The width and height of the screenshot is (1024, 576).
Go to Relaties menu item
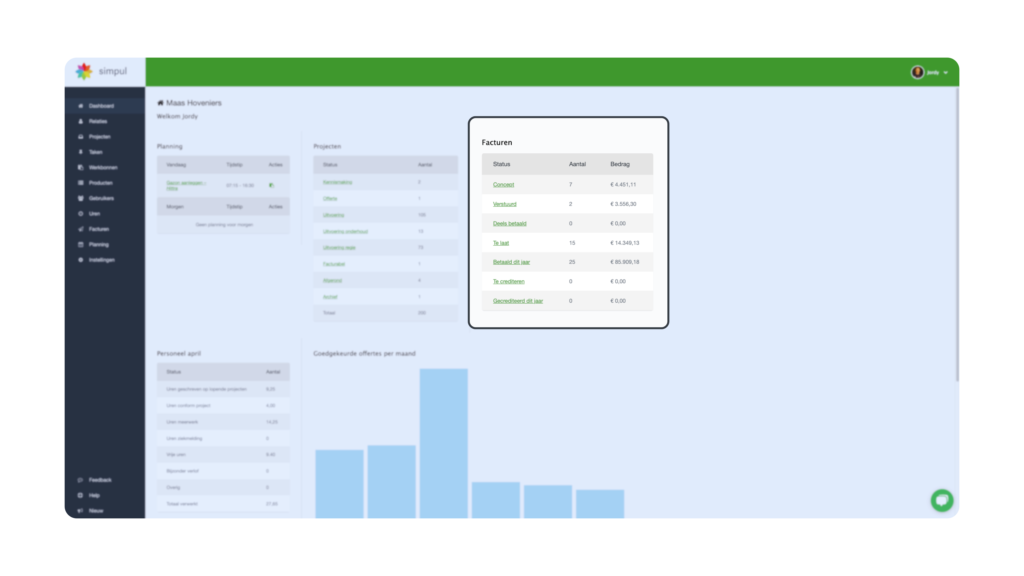click(x=98, y=121)
